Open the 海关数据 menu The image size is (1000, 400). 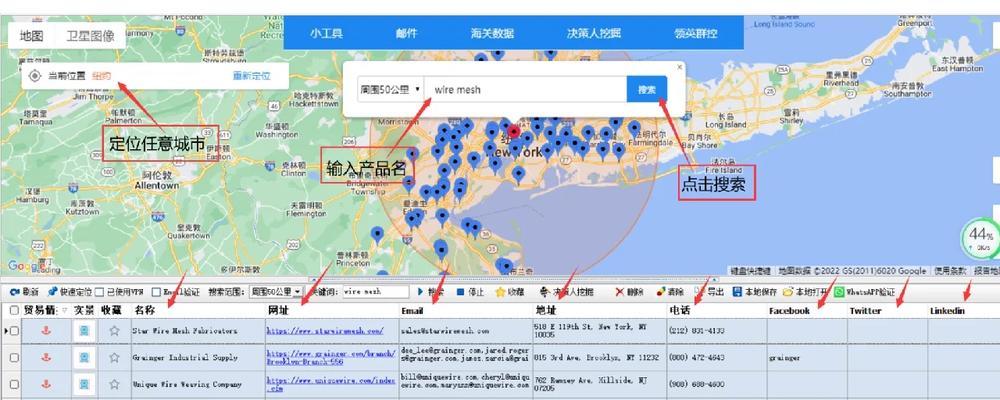tap(492, 34)
